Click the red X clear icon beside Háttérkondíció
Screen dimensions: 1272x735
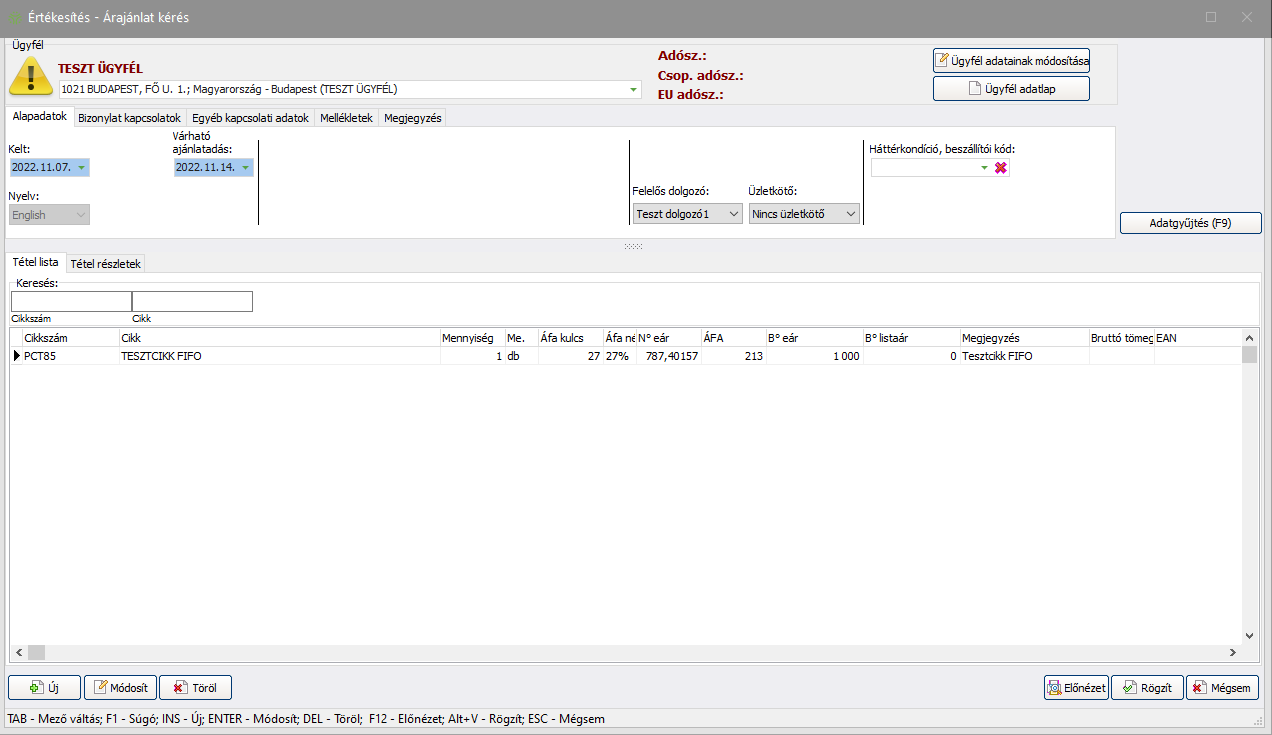click(1001, 168)
